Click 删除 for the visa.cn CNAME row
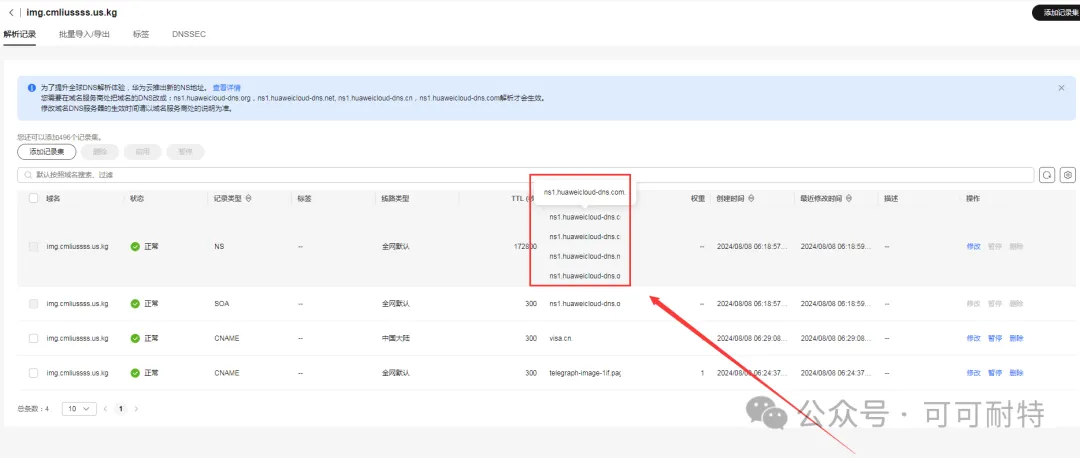 (1016, 338)
